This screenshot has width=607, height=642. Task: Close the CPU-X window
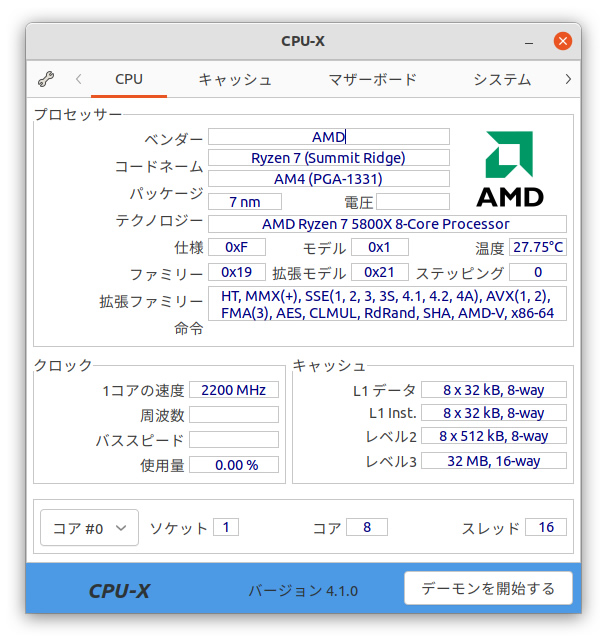coord(563,41)
